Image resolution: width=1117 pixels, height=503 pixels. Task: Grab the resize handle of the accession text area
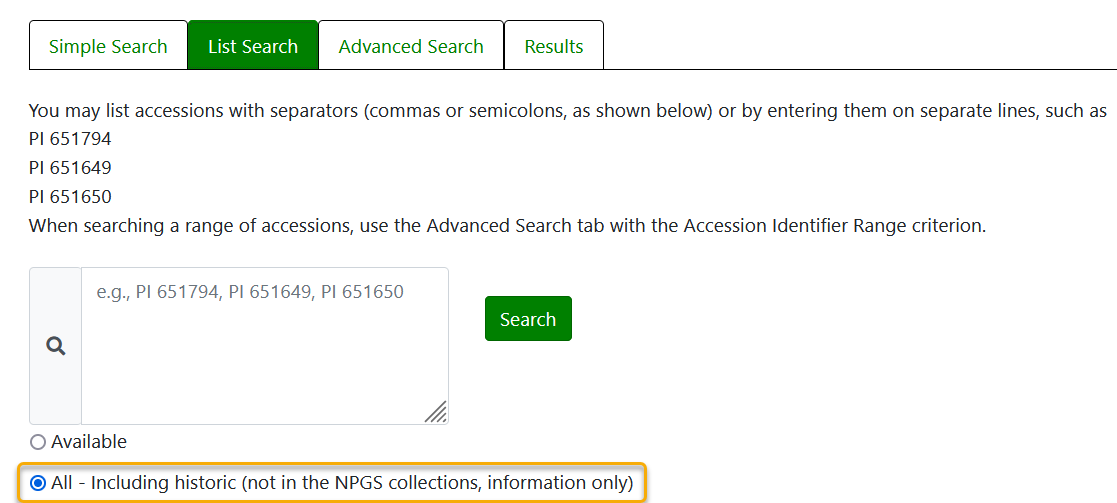(436, 412)
